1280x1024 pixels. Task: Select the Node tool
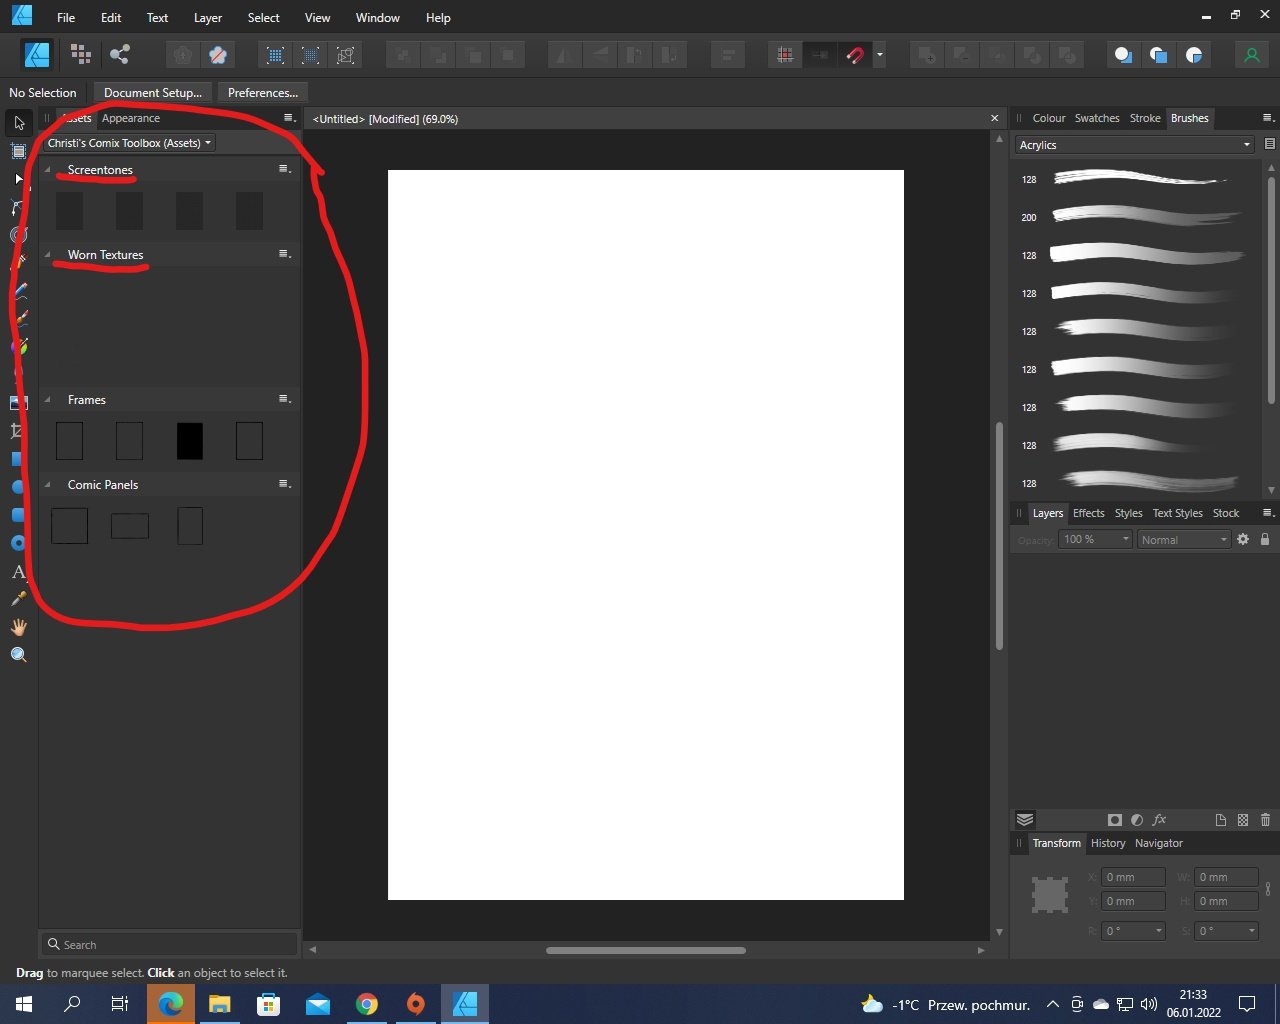click(x=18, y=179)
